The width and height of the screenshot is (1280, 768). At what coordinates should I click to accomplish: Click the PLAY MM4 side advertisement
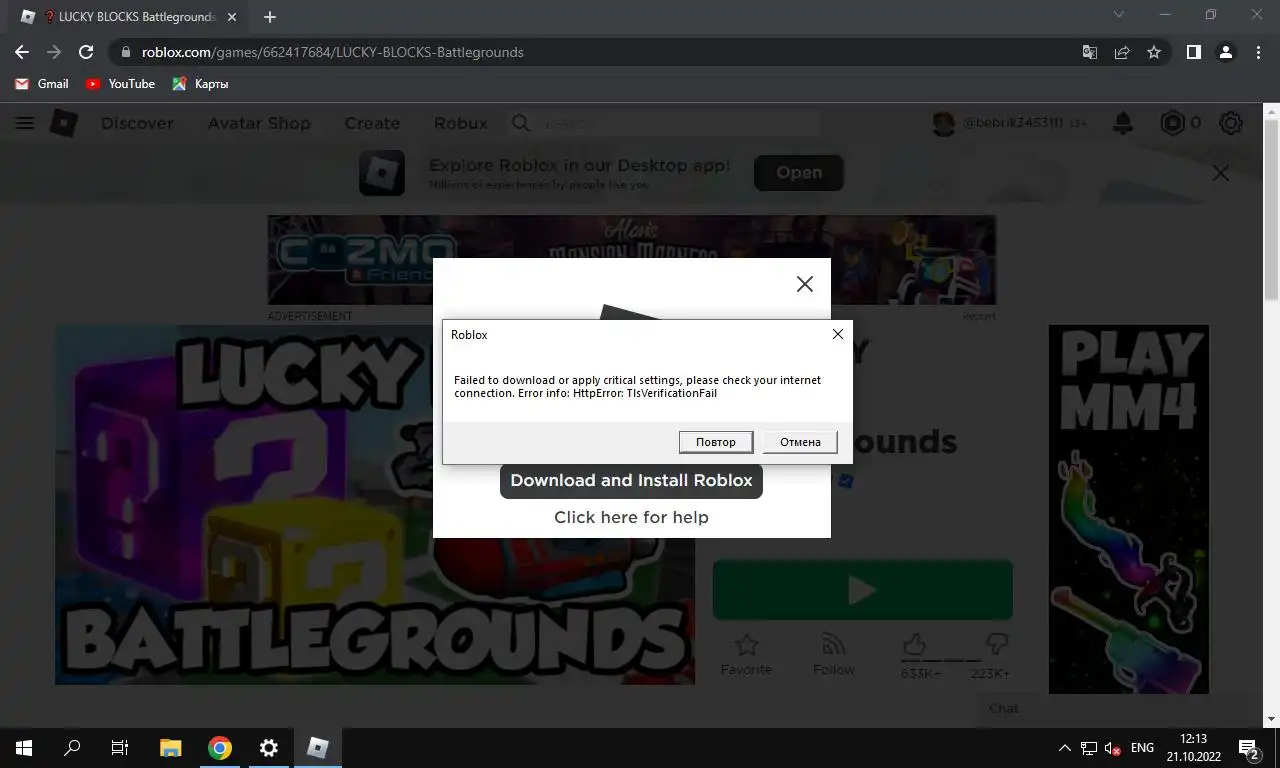pos(1128,509)
